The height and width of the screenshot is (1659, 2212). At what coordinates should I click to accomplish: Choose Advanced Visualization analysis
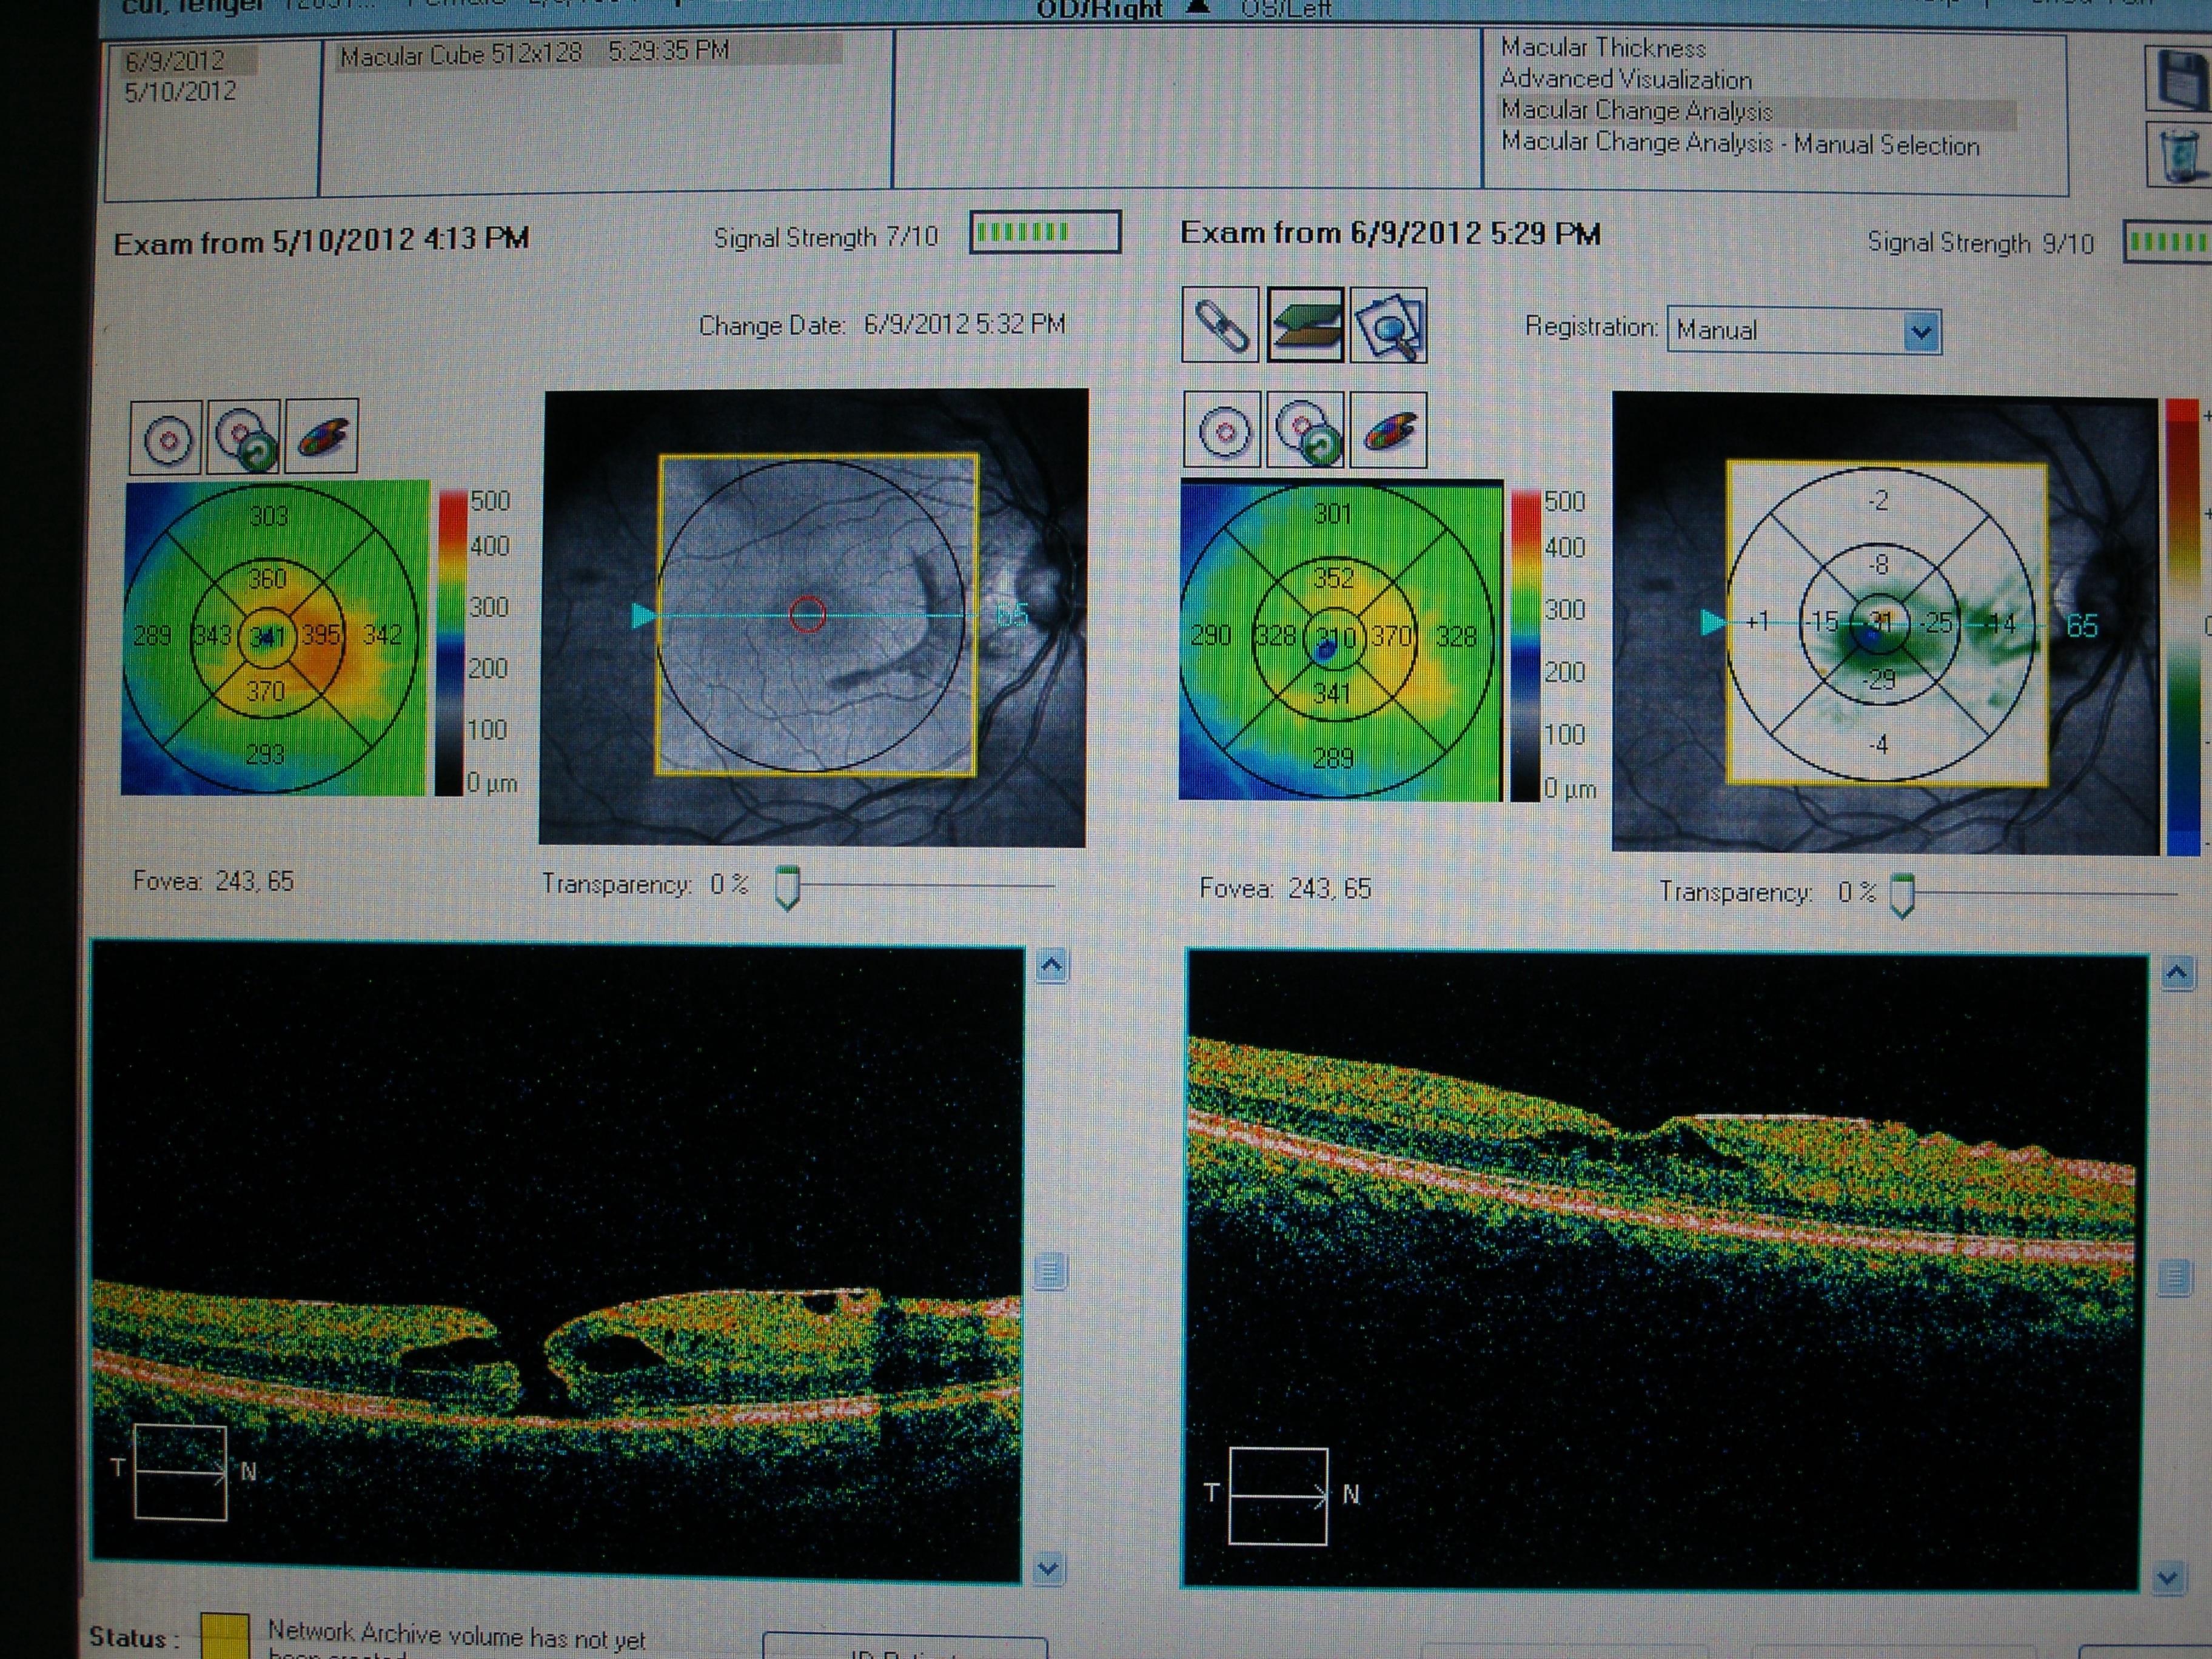coord(1626,79)
